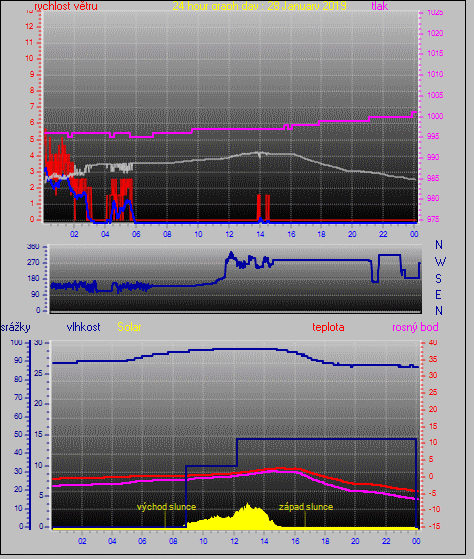Click the S compass direction letter
Image resolution: width=474 pixels, height=559 pixels.
click(x=439, y=278)
